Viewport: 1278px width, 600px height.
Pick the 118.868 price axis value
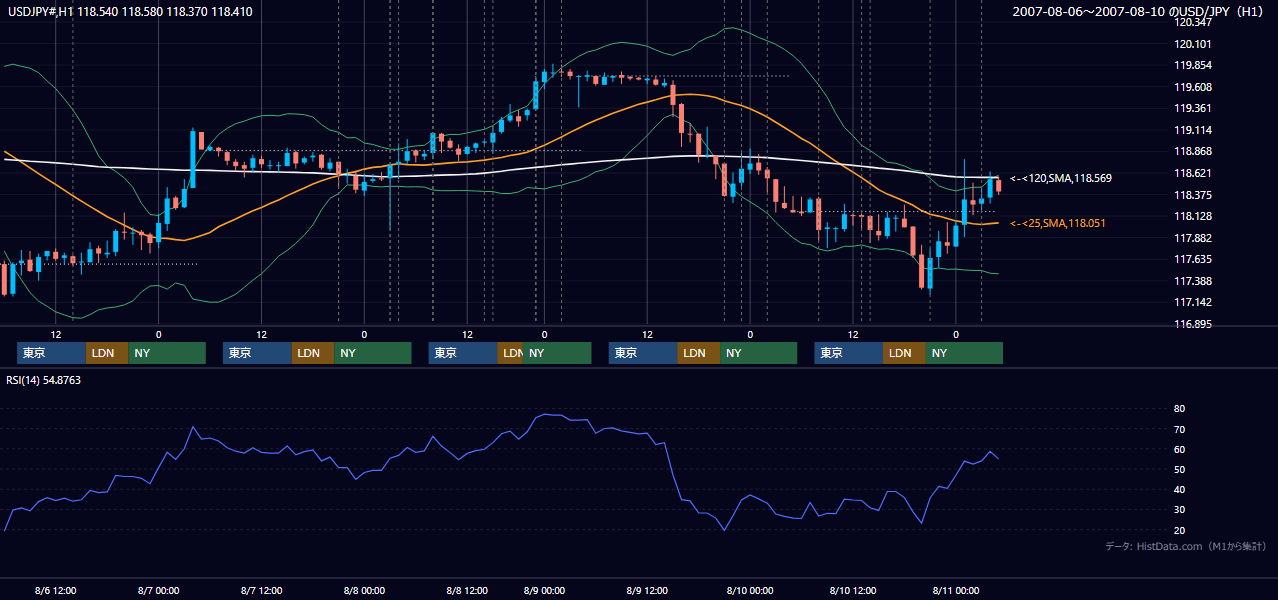(1194, 152)
